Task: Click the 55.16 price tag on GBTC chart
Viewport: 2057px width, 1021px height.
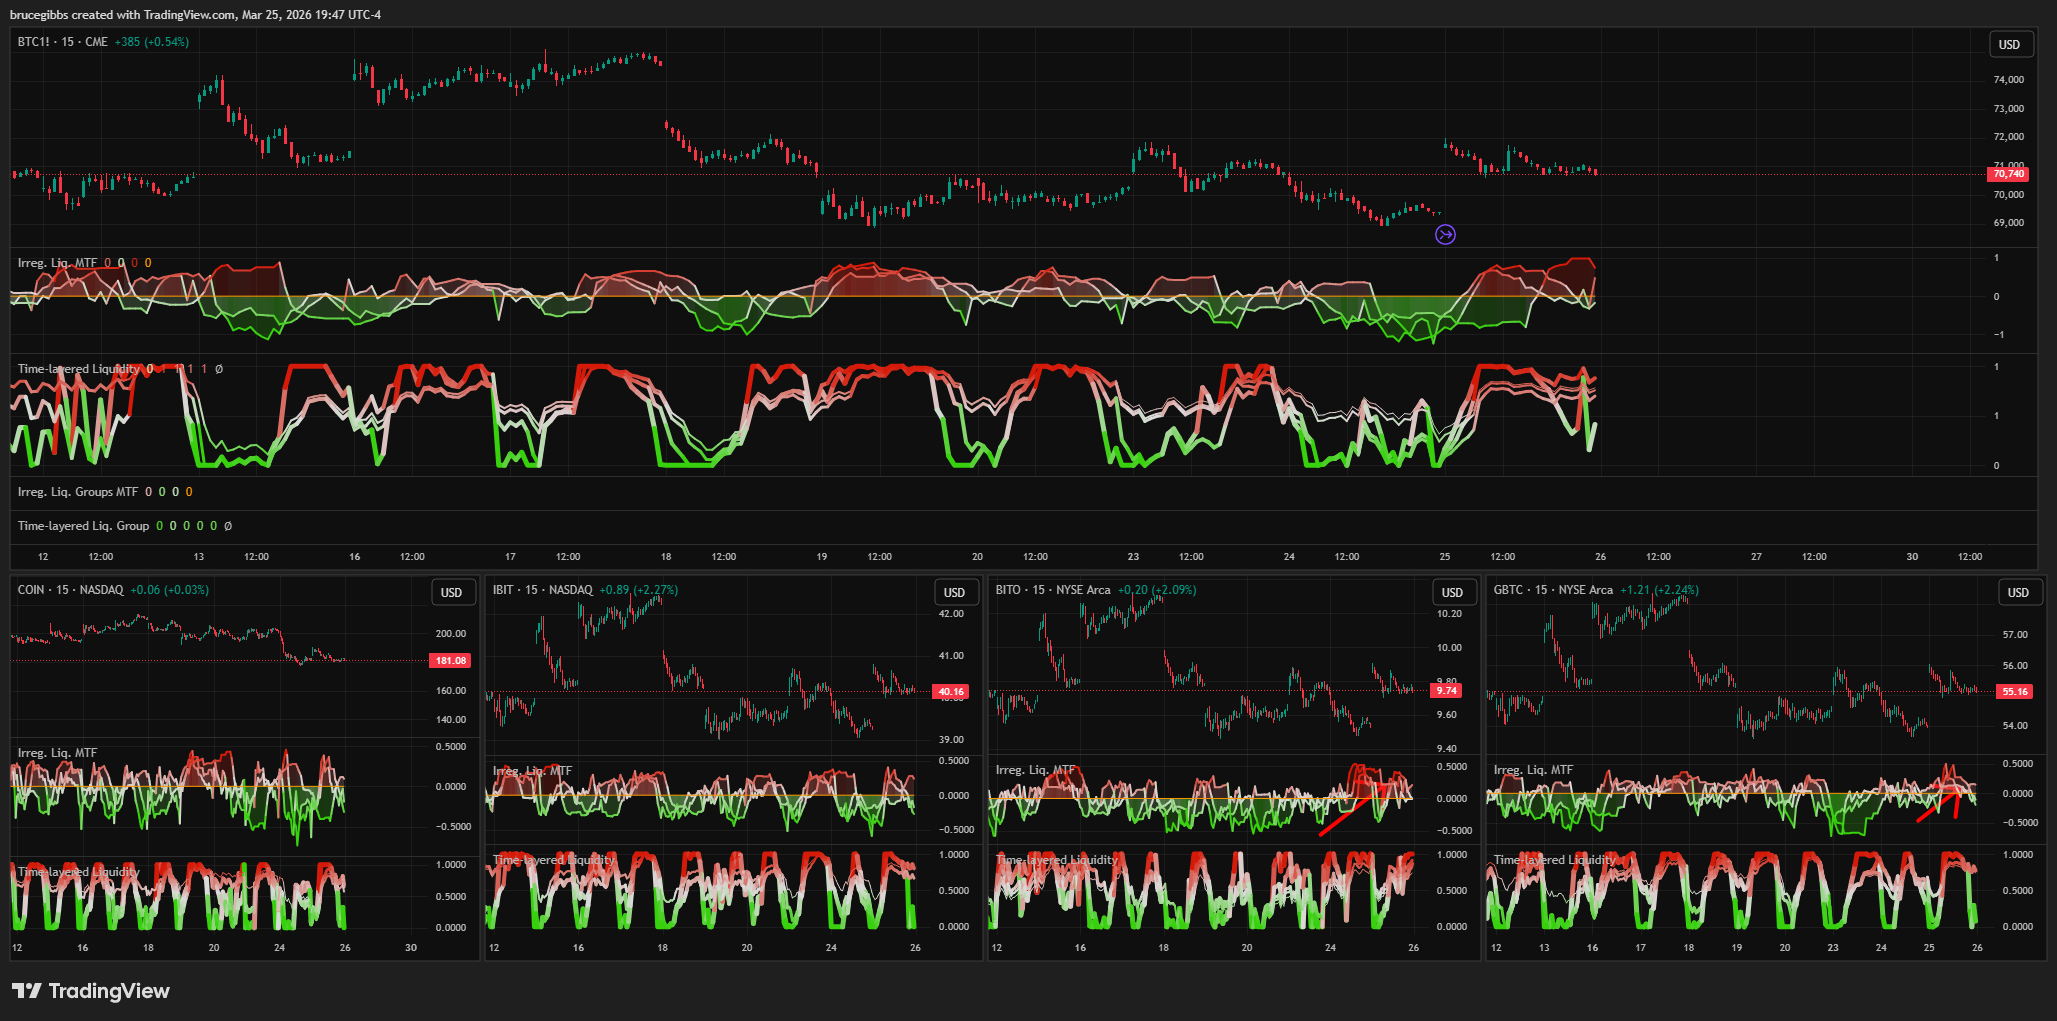Action: [2014, 692]
